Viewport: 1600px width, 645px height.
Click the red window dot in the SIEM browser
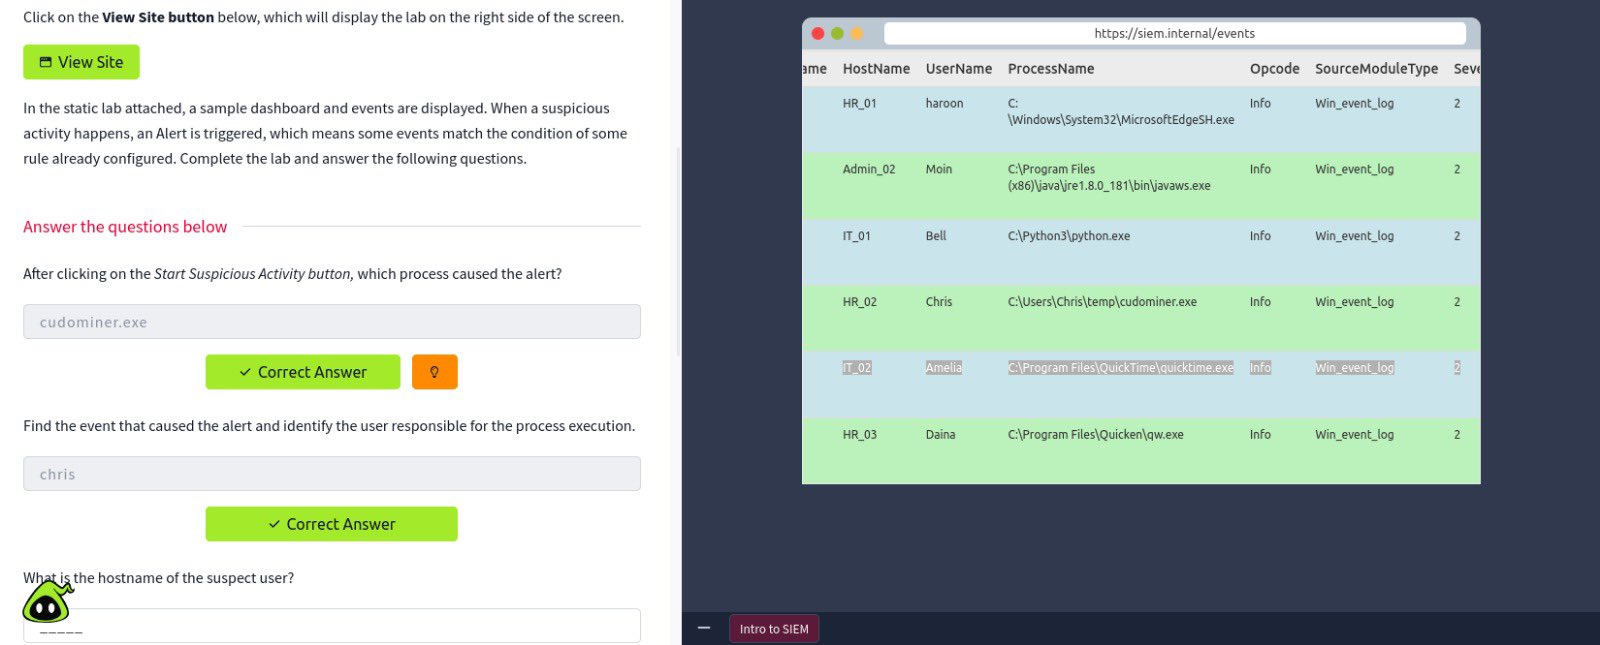click(817, 33)
